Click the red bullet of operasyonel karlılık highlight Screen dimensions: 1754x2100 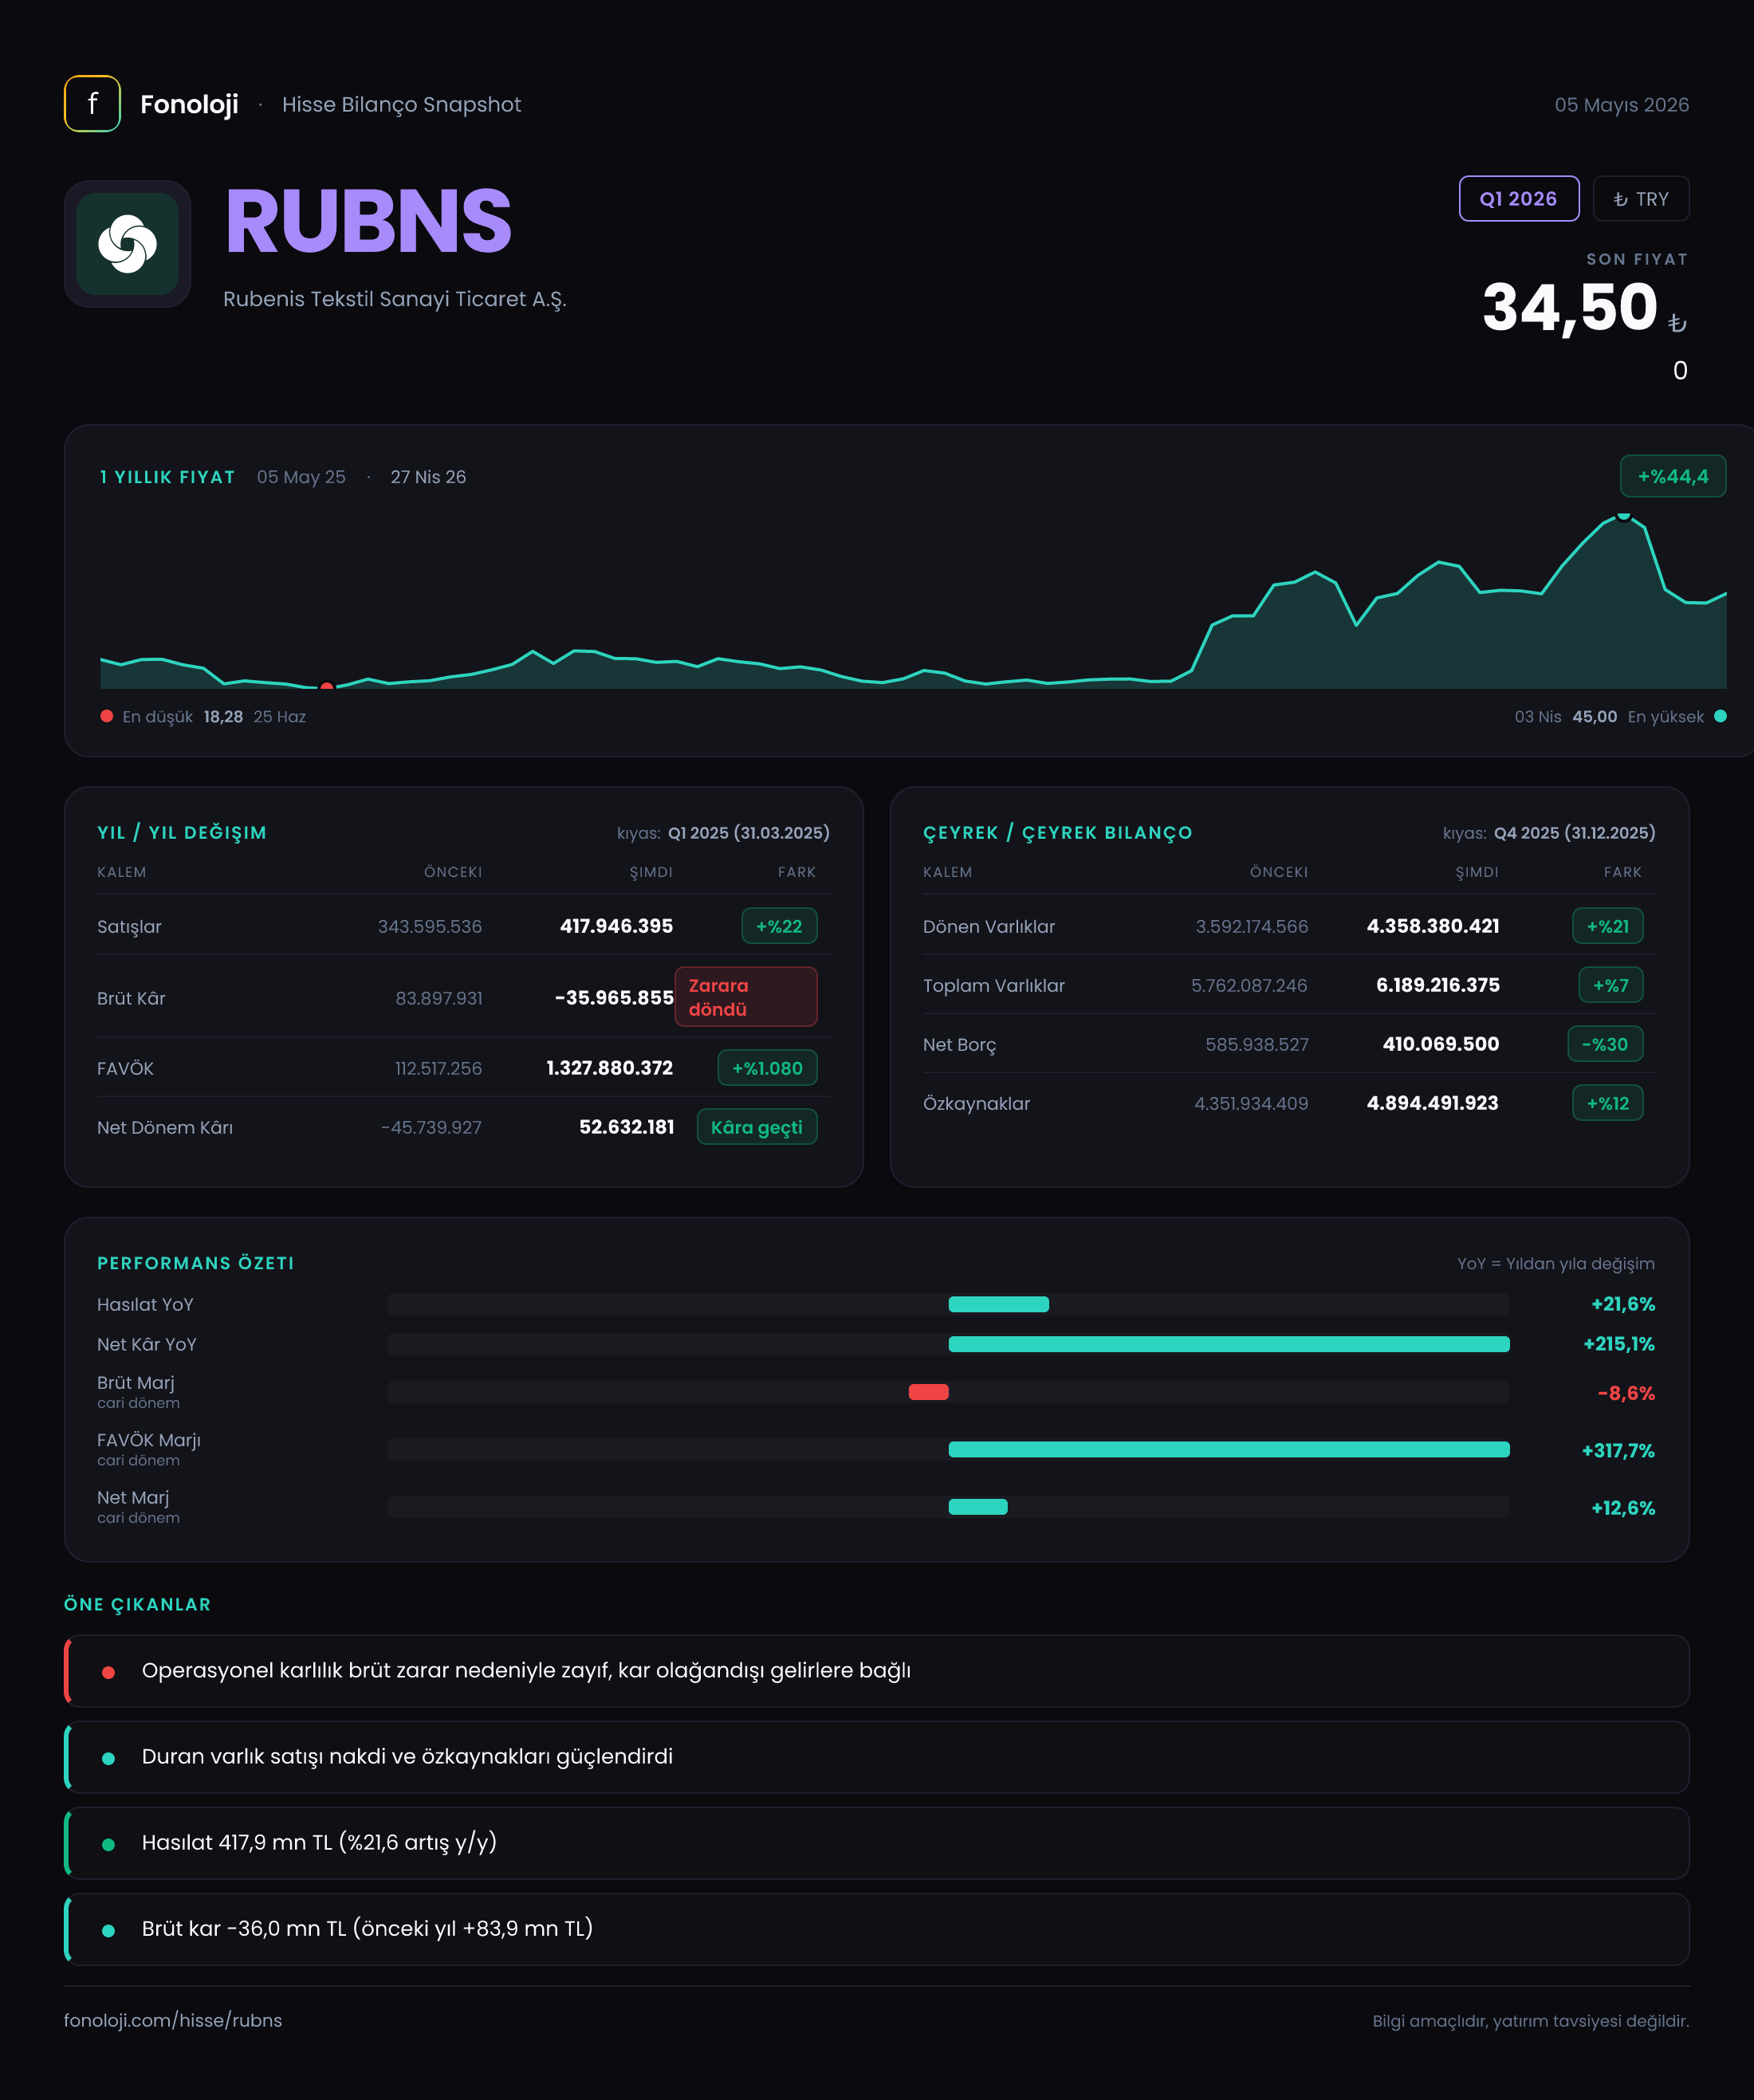[108, 1672]
